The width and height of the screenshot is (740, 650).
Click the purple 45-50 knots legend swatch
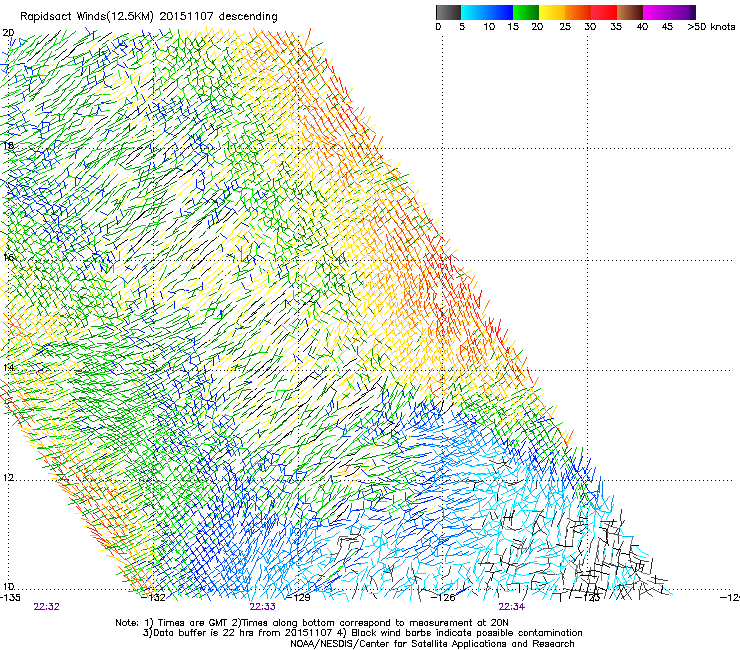[682, 12]
